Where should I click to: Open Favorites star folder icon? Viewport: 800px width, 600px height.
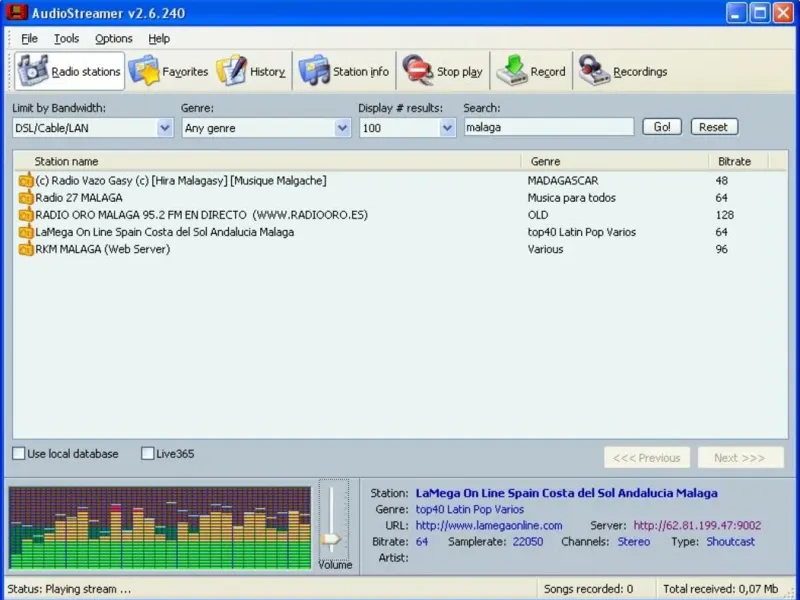[x=145, y=71]
